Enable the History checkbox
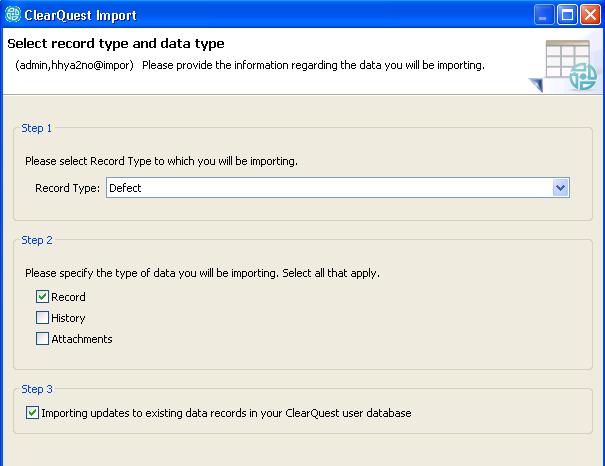The width and height of the screenshot is (605, 466). coord(42,318)
